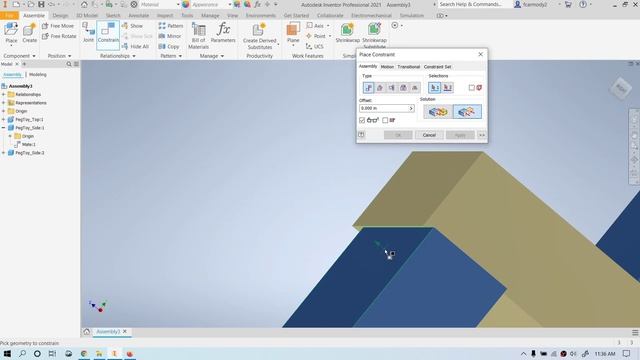Click the Place component tool
Image resolution: width=640 pixels, height=360 pixels.
11,33
